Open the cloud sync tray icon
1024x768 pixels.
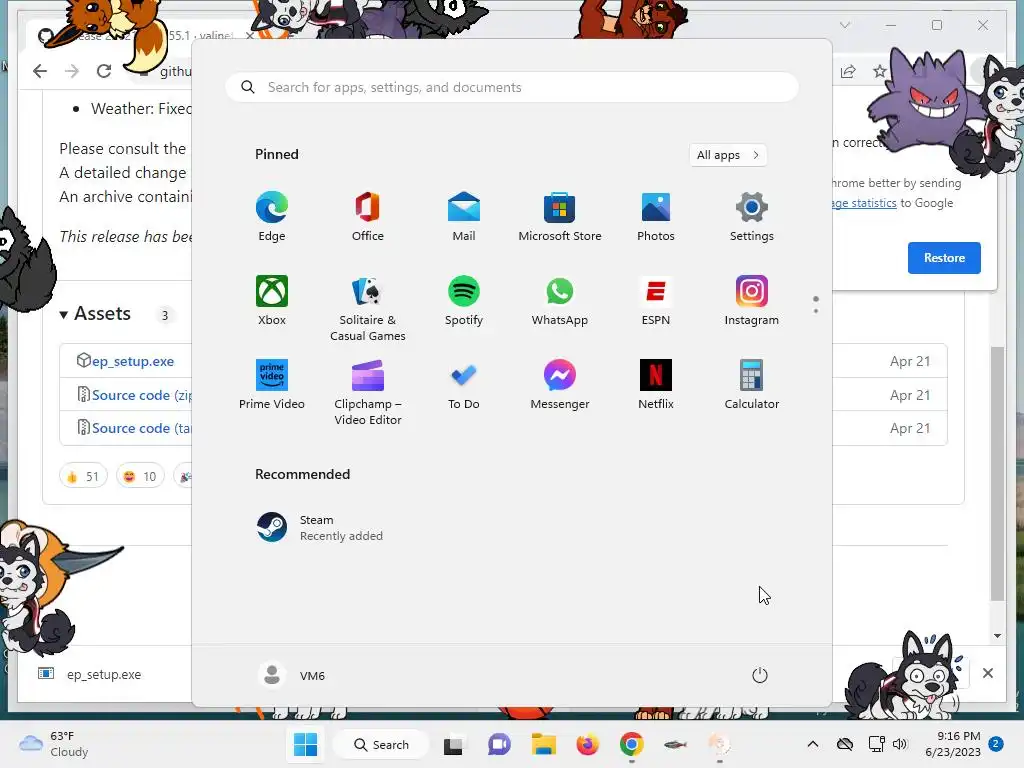[x=845, y=744]
